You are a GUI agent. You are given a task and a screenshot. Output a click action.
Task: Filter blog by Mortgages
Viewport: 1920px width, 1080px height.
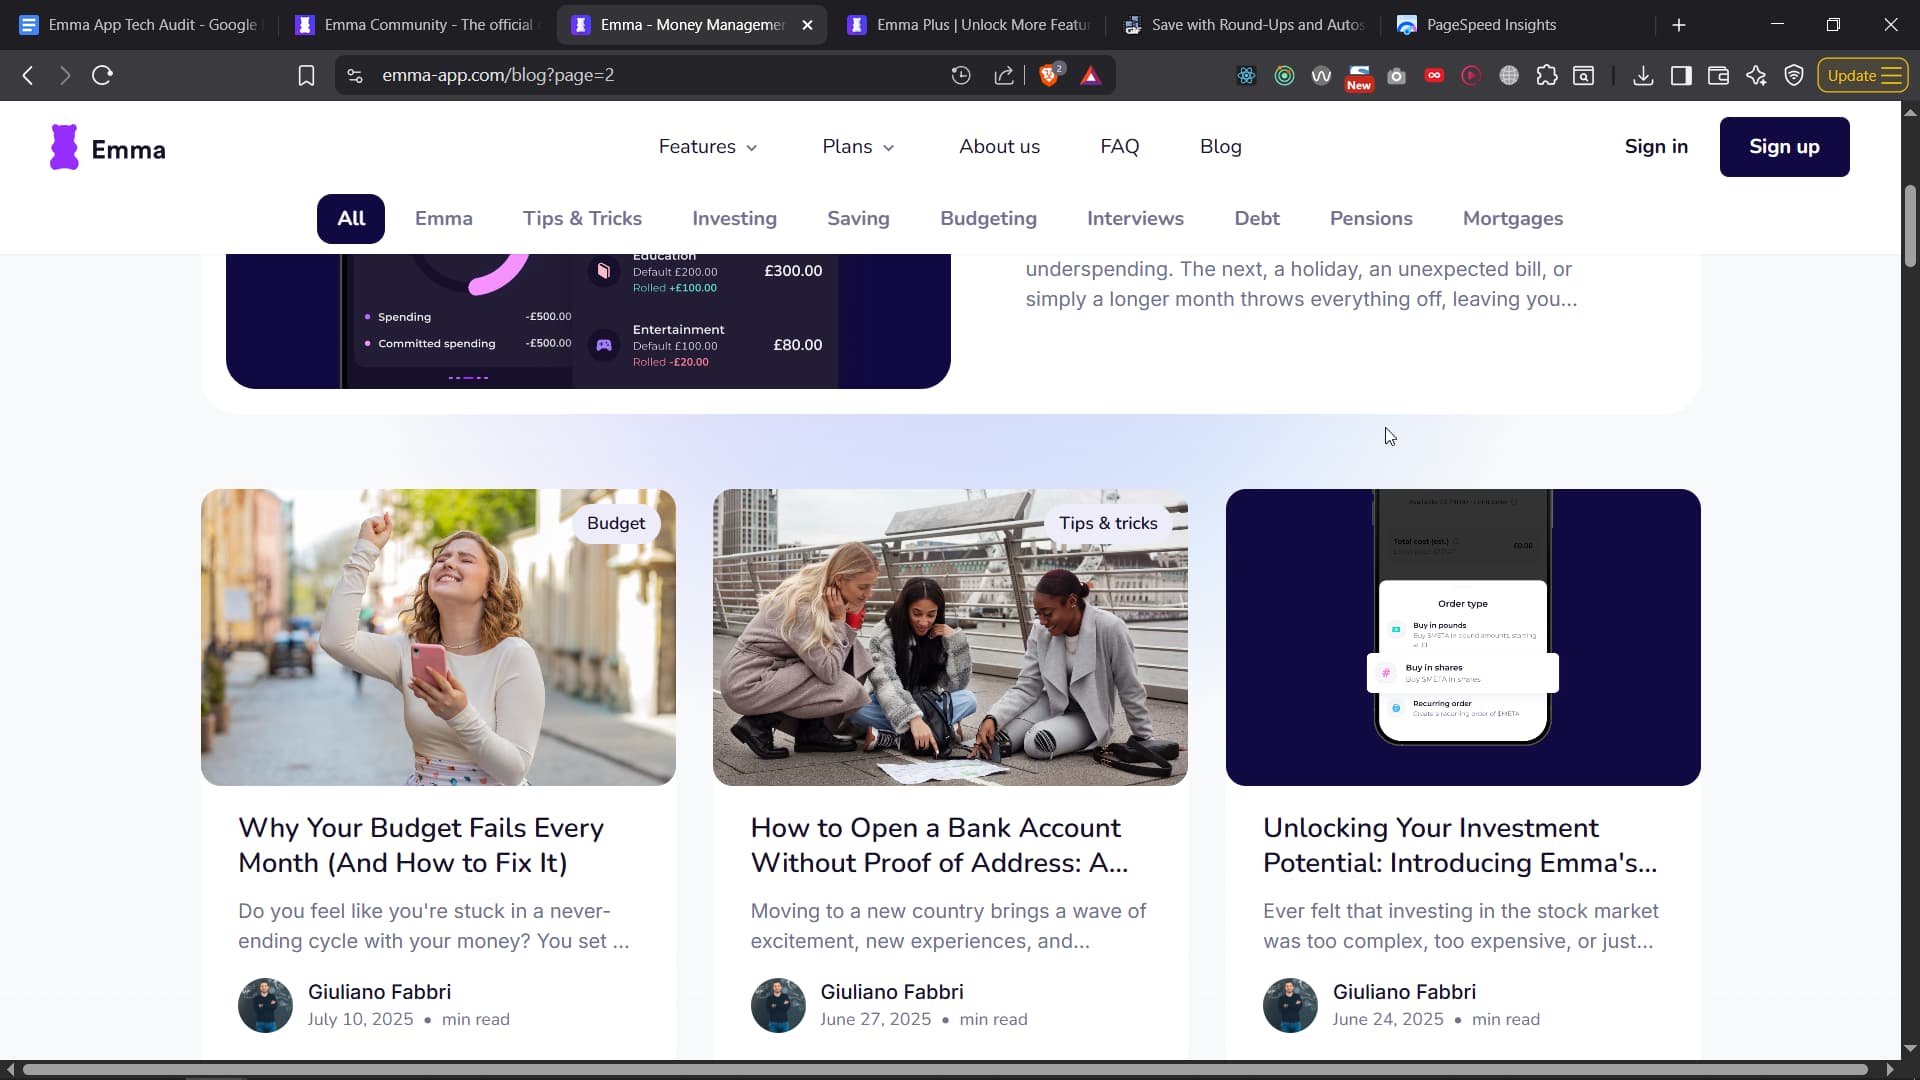(1513, 219)
